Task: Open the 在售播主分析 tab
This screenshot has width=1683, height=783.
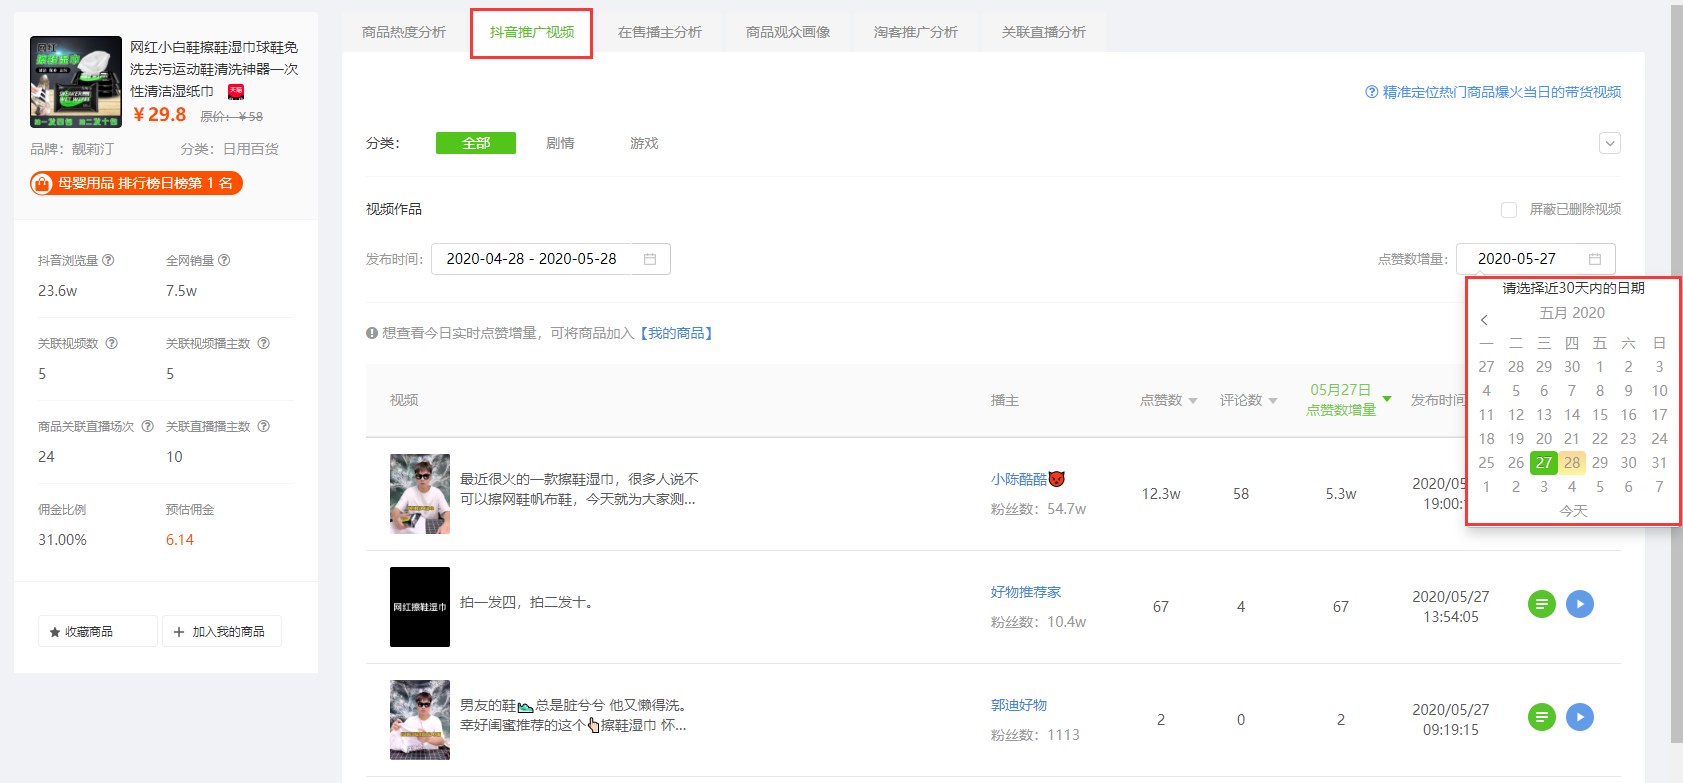Action: 660,32
